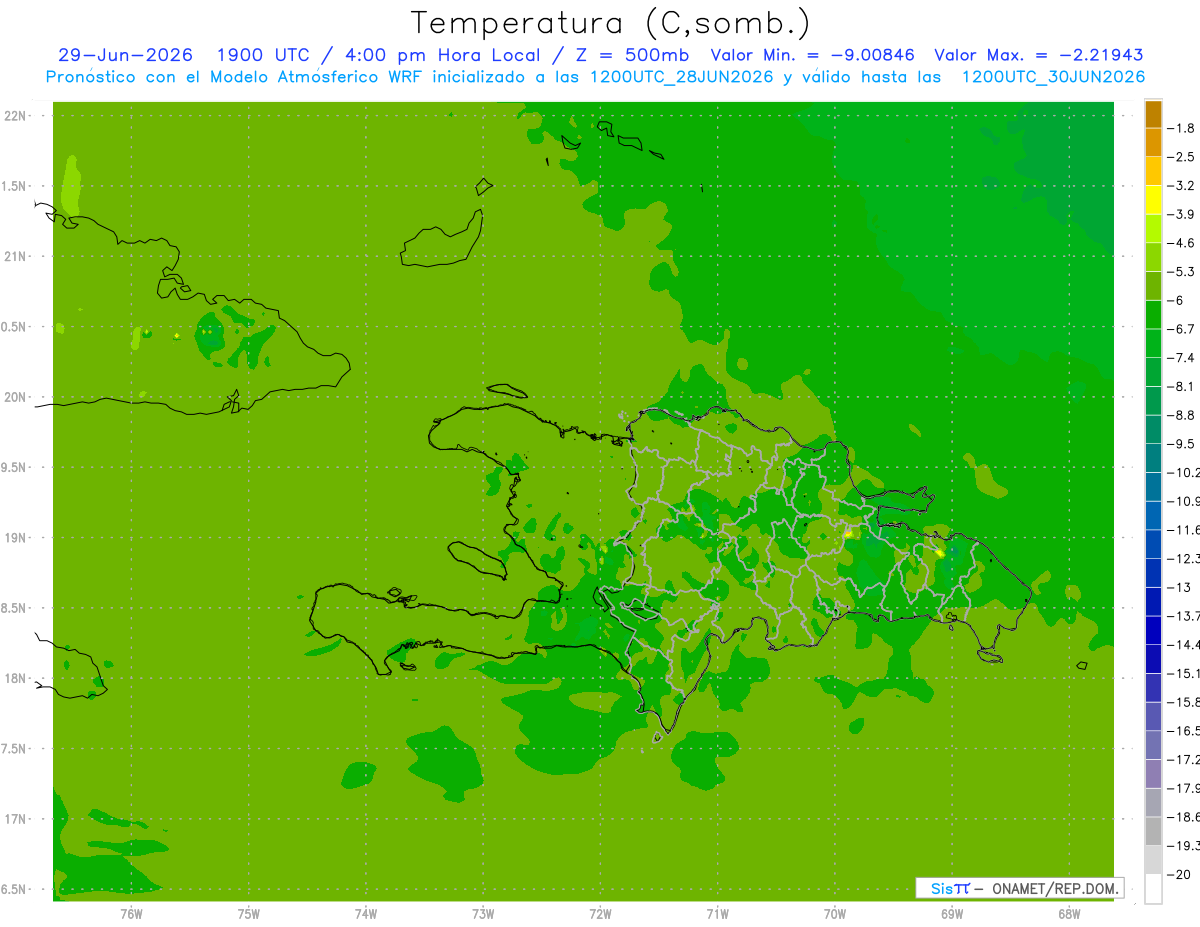Click the '17N' latitude label
This screenshot has width=1200, height=927.
tap(17, 819)
